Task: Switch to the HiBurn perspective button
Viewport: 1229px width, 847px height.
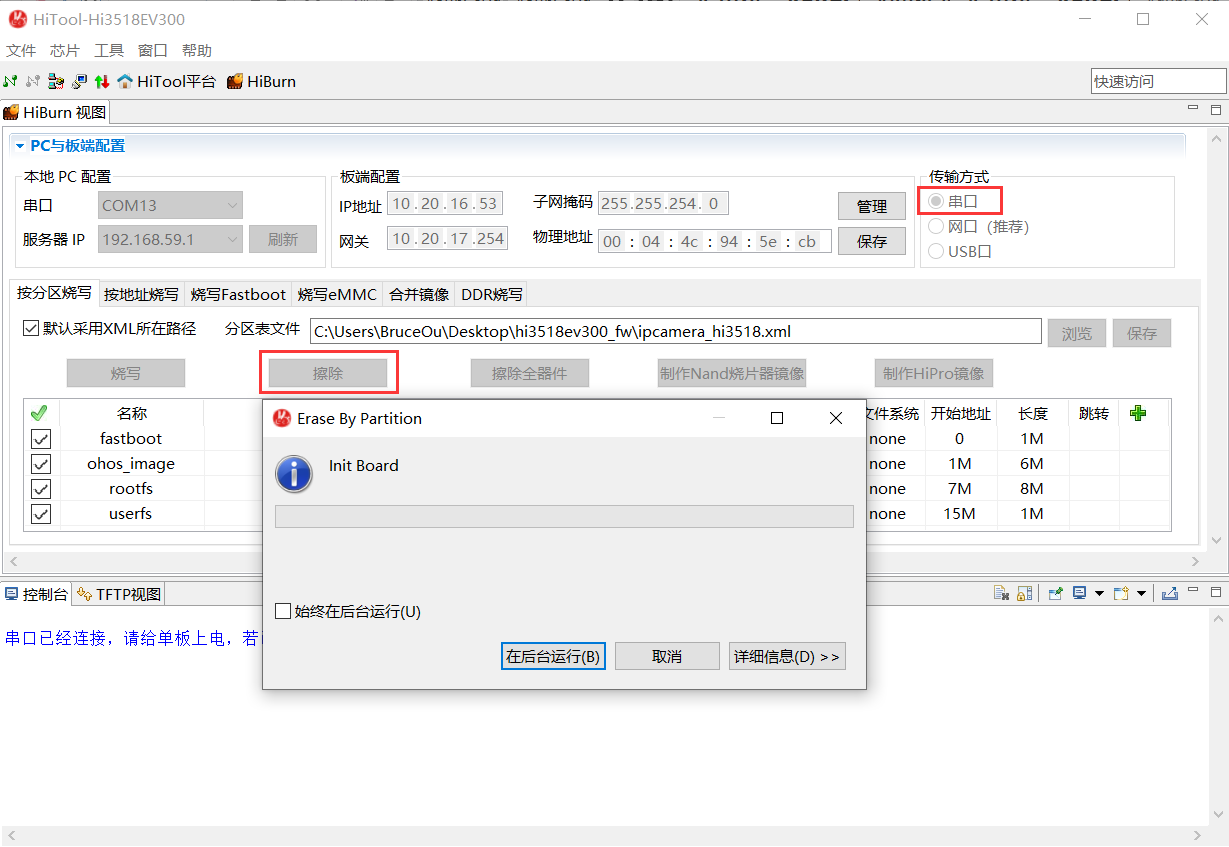Action: point(261,81)
